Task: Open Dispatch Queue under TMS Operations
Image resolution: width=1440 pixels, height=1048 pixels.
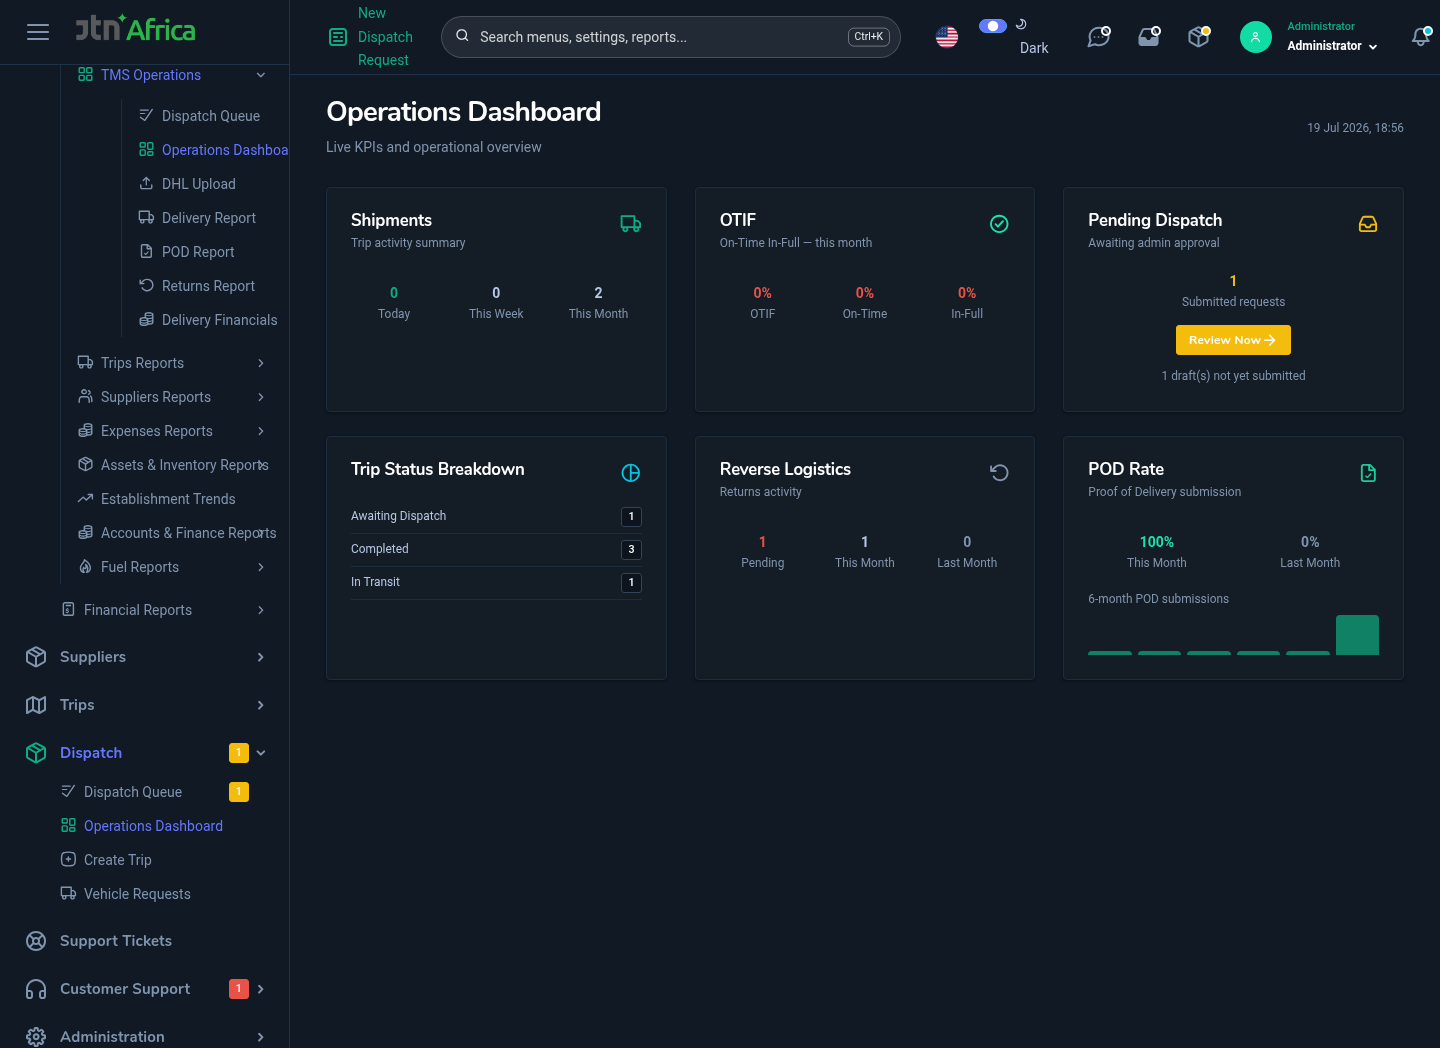Action: 210,116
